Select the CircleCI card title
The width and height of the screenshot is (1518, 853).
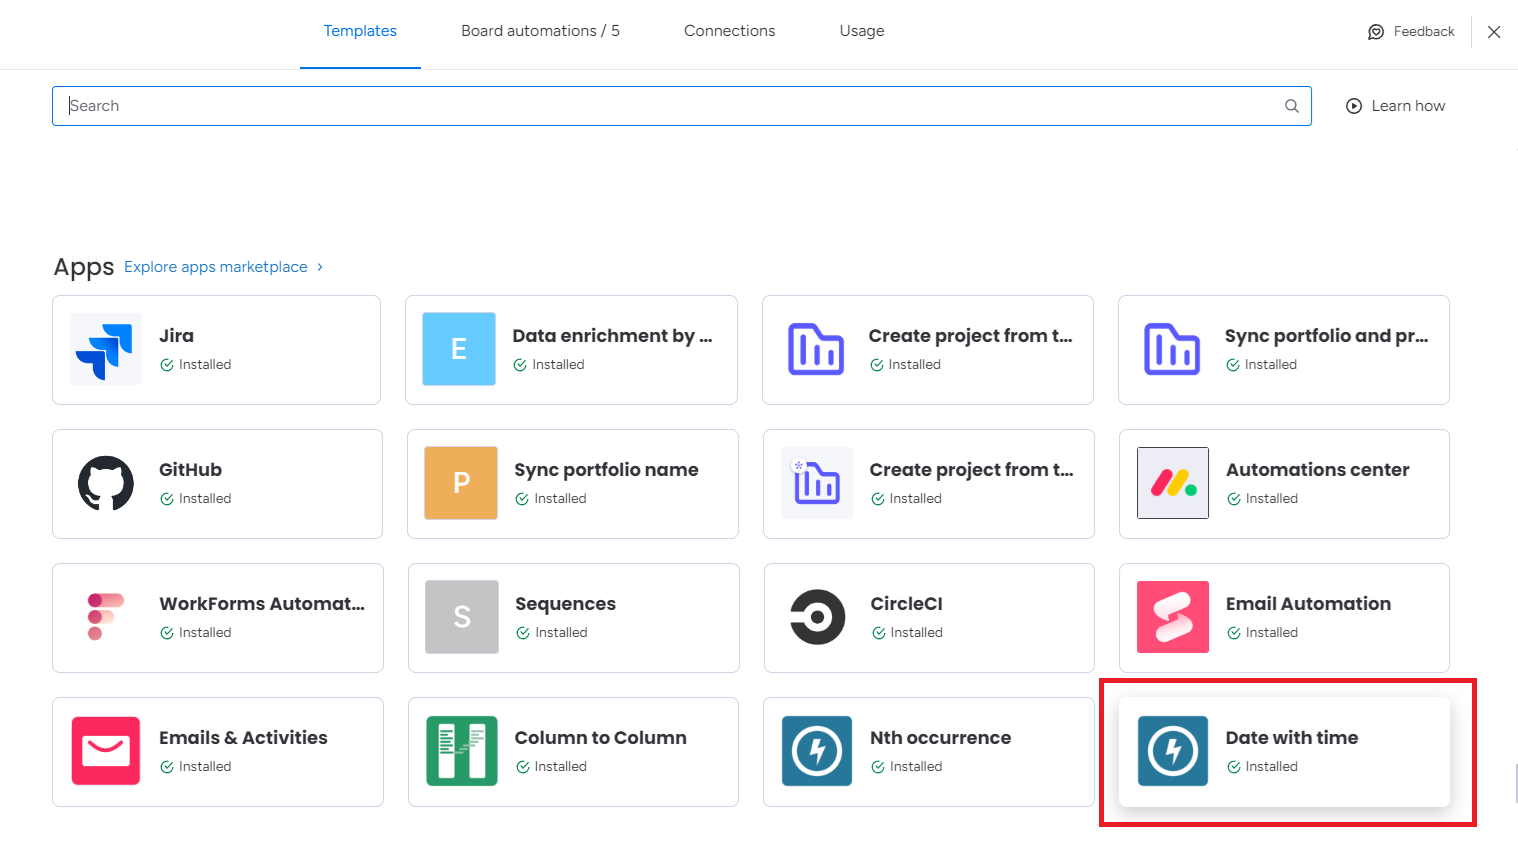point(906,604)
